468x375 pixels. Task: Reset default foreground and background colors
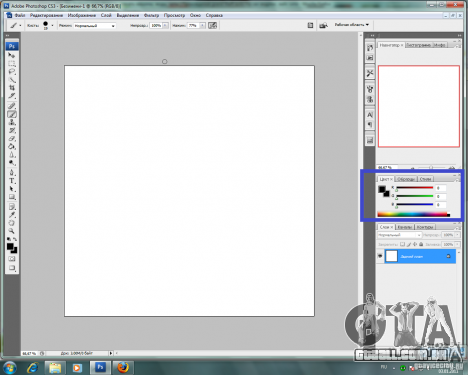click(9, 239)
